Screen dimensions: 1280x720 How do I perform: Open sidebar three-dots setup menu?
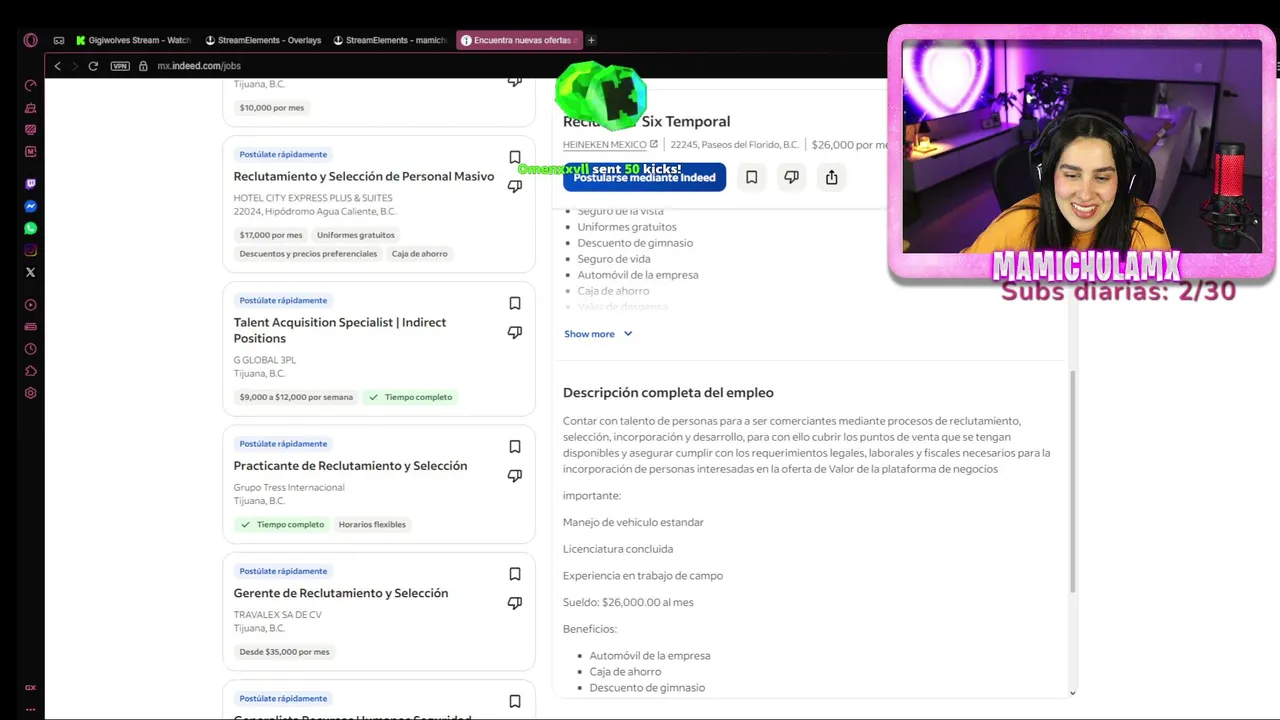coord(31,709)
